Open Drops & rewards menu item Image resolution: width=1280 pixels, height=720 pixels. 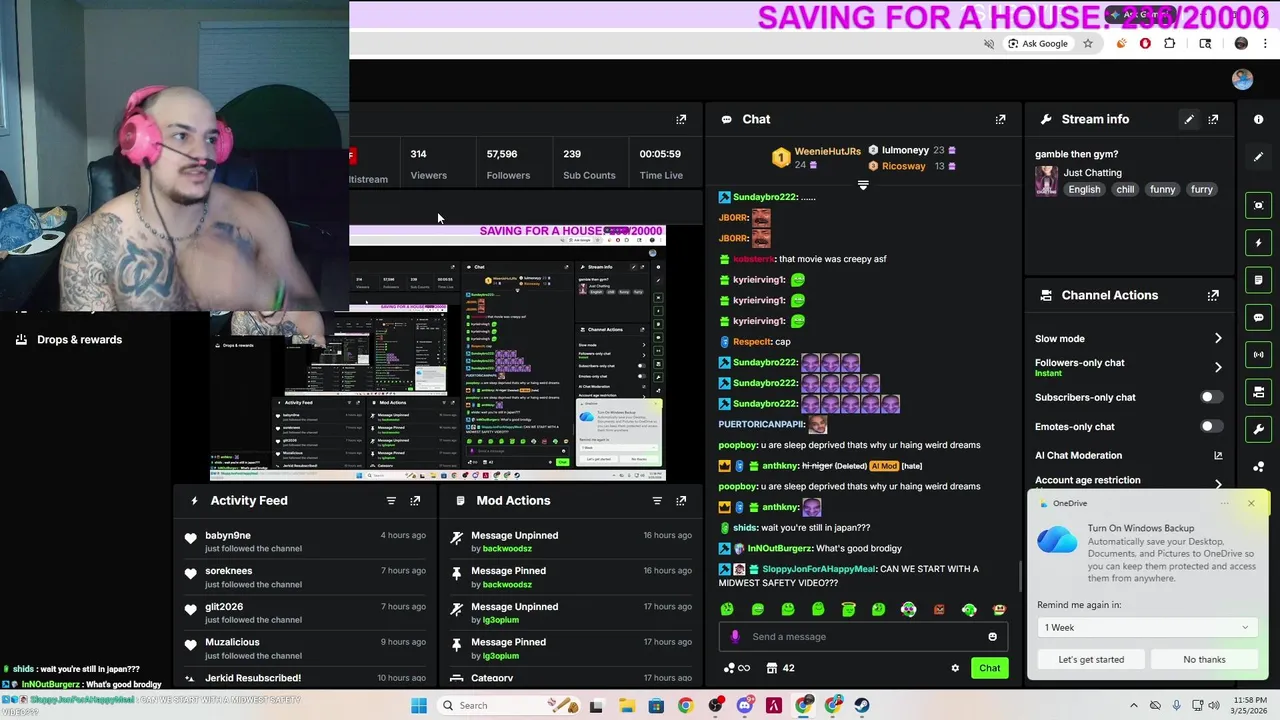[69, 339]
